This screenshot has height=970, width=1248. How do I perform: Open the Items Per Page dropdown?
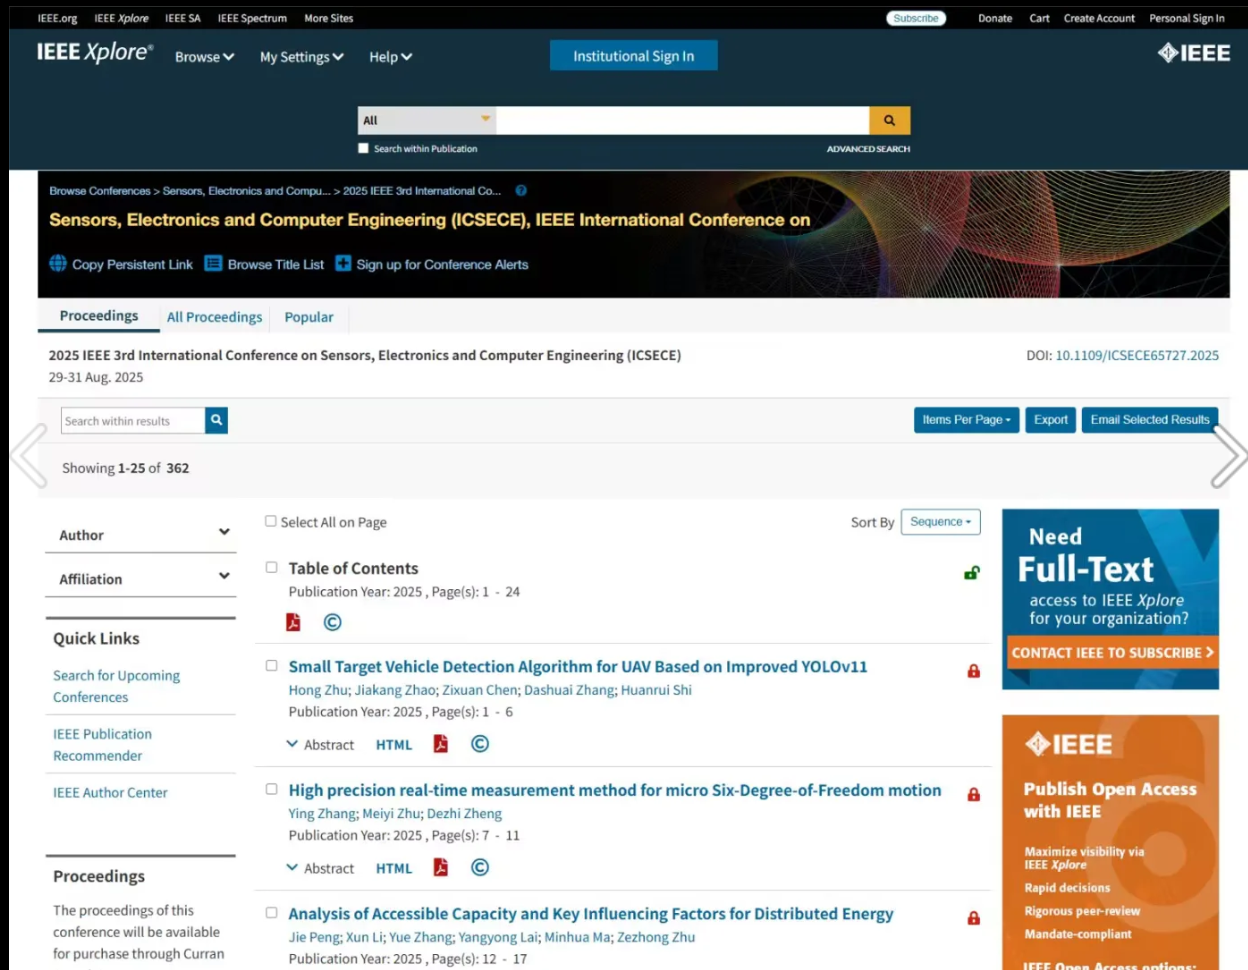pyautogui.click(x=966, y=420)
